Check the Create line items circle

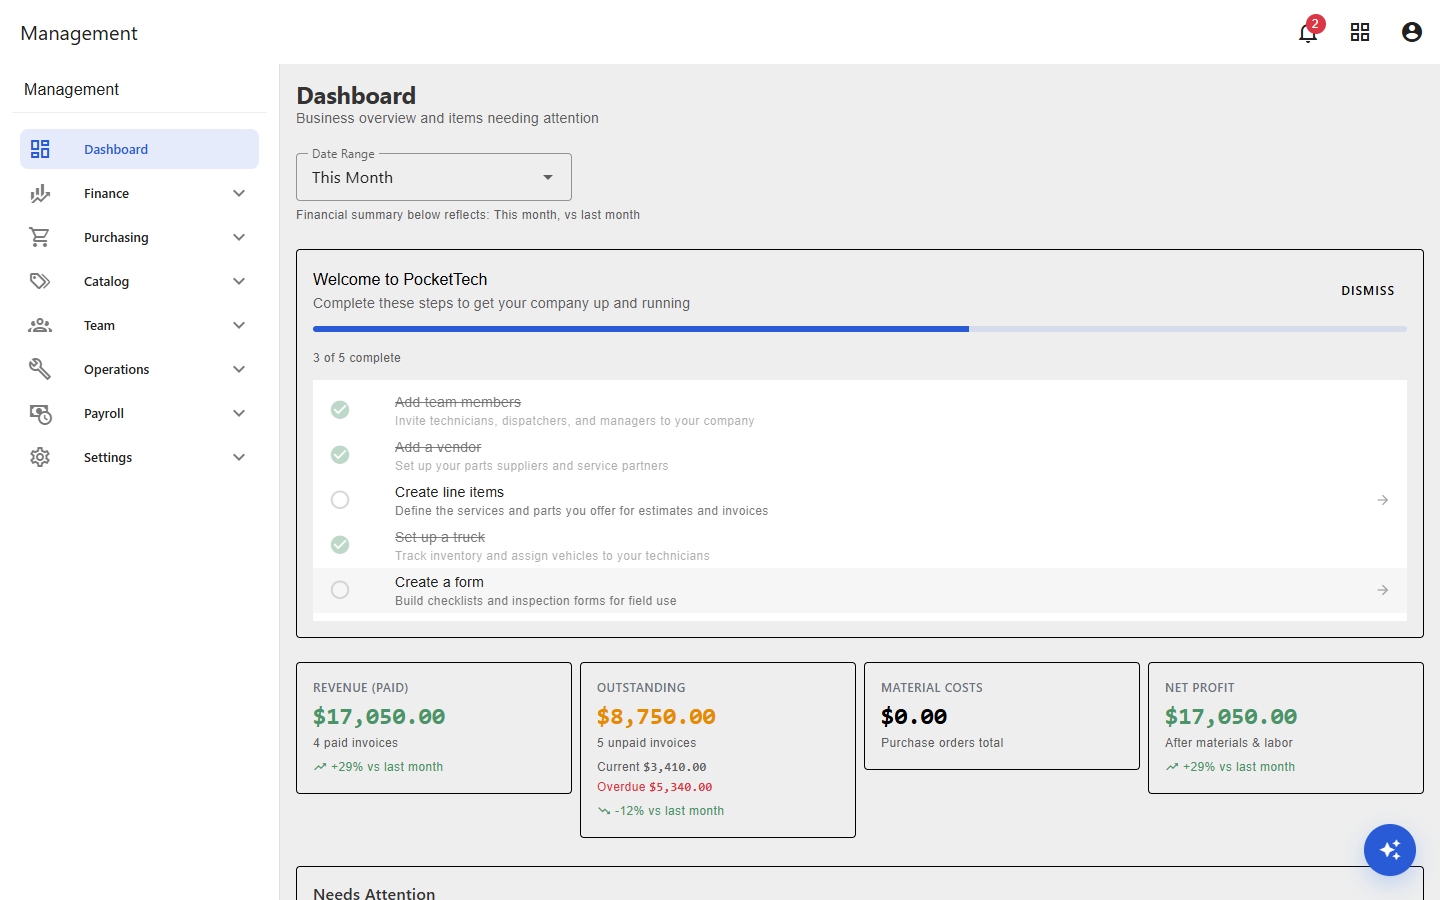[x=340, y=500]
